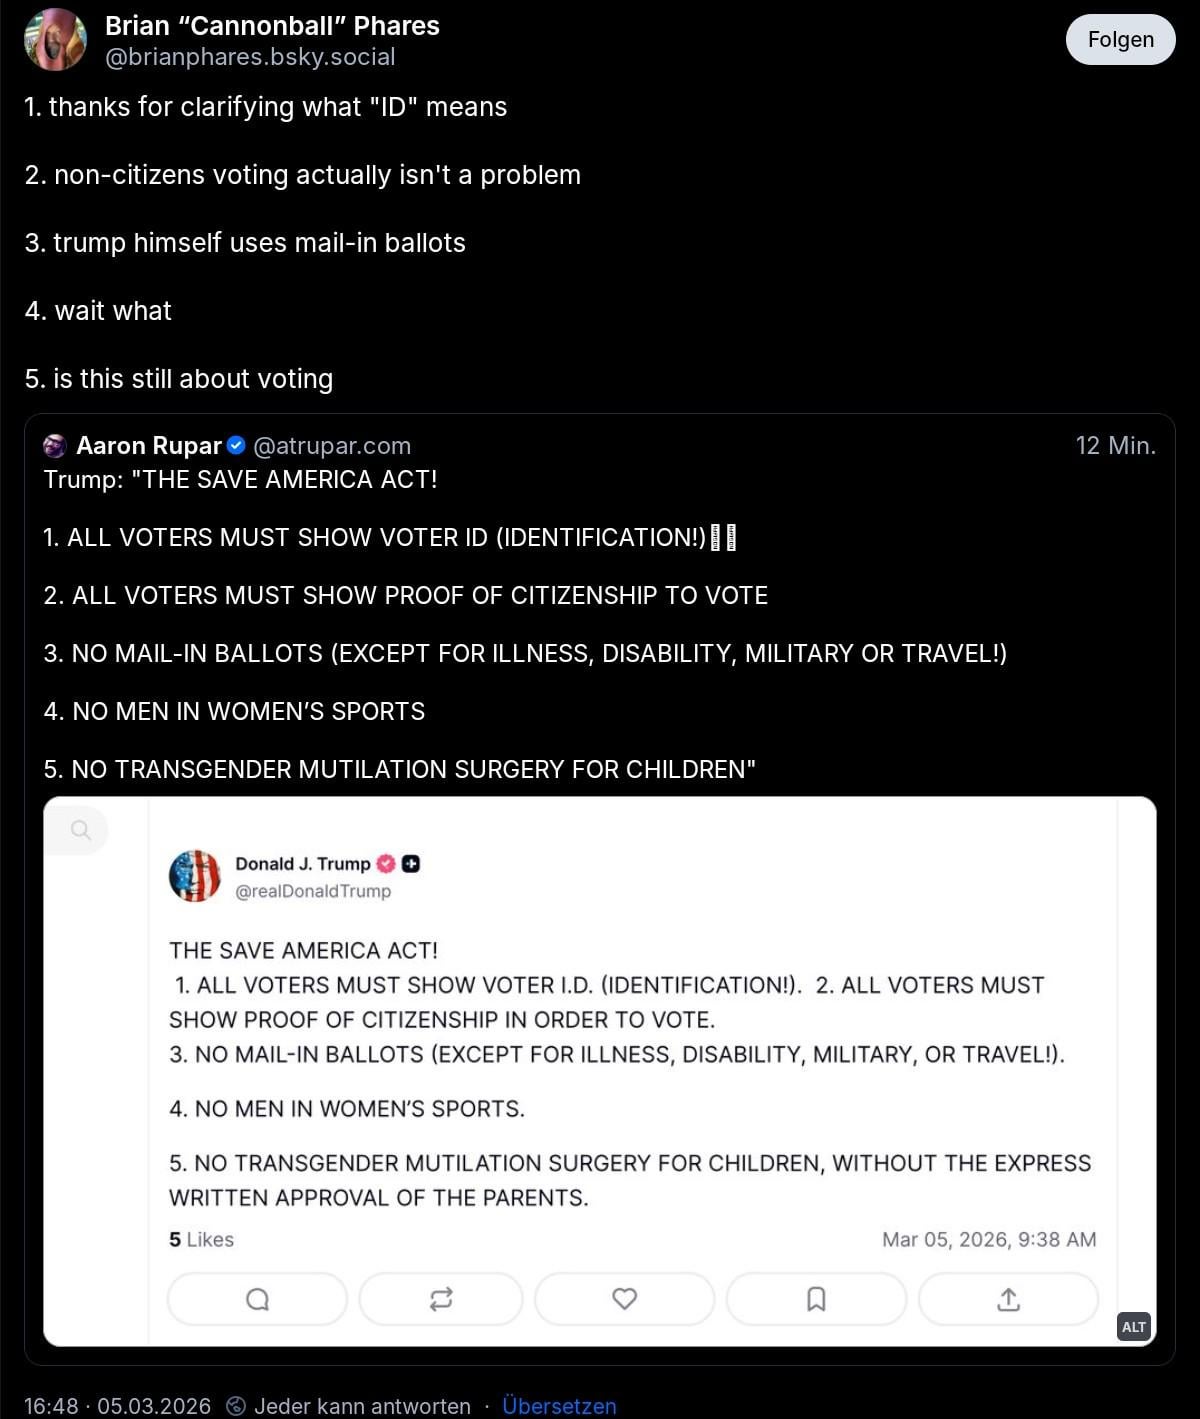The height and width of the screenshot is (1419, 1200).
Task: Click the Übersetzen translate link
Action: tap(559, 1406)
